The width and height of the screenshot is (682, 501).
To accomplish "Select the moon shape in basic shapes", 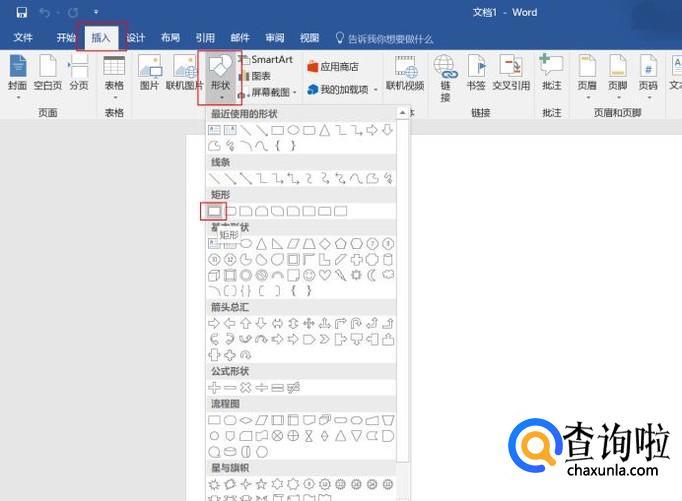I will (x=372, y=275).
